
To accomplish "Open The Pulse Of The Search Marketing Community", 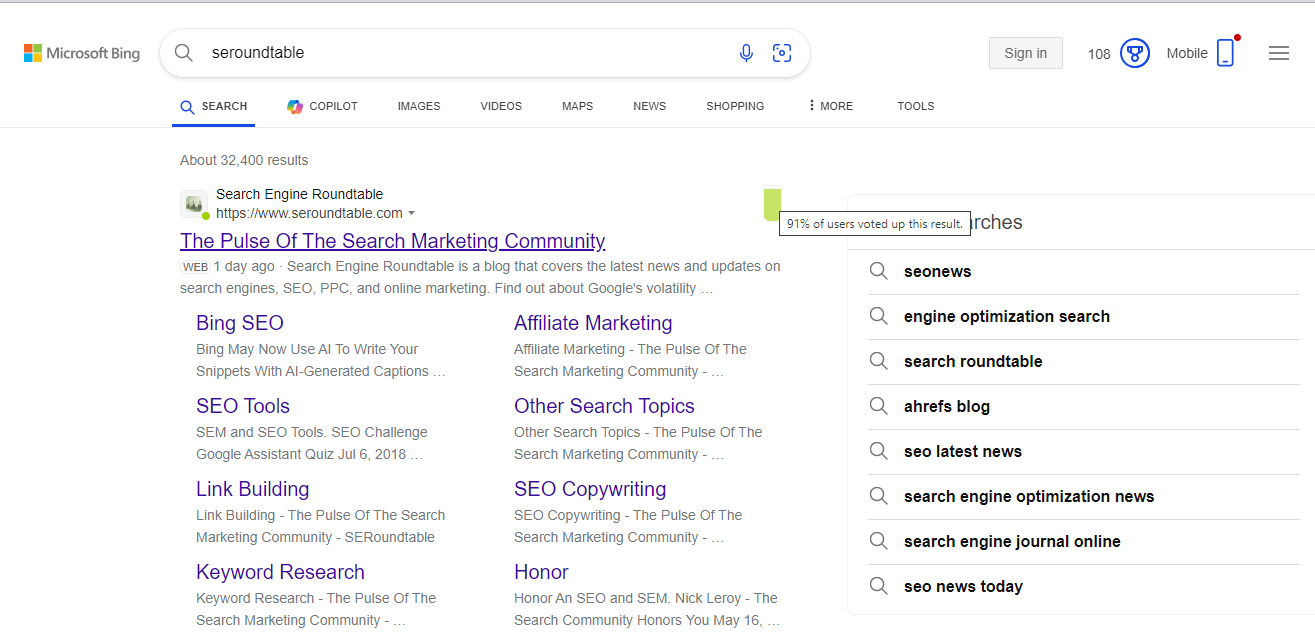I will click(392, 241).
